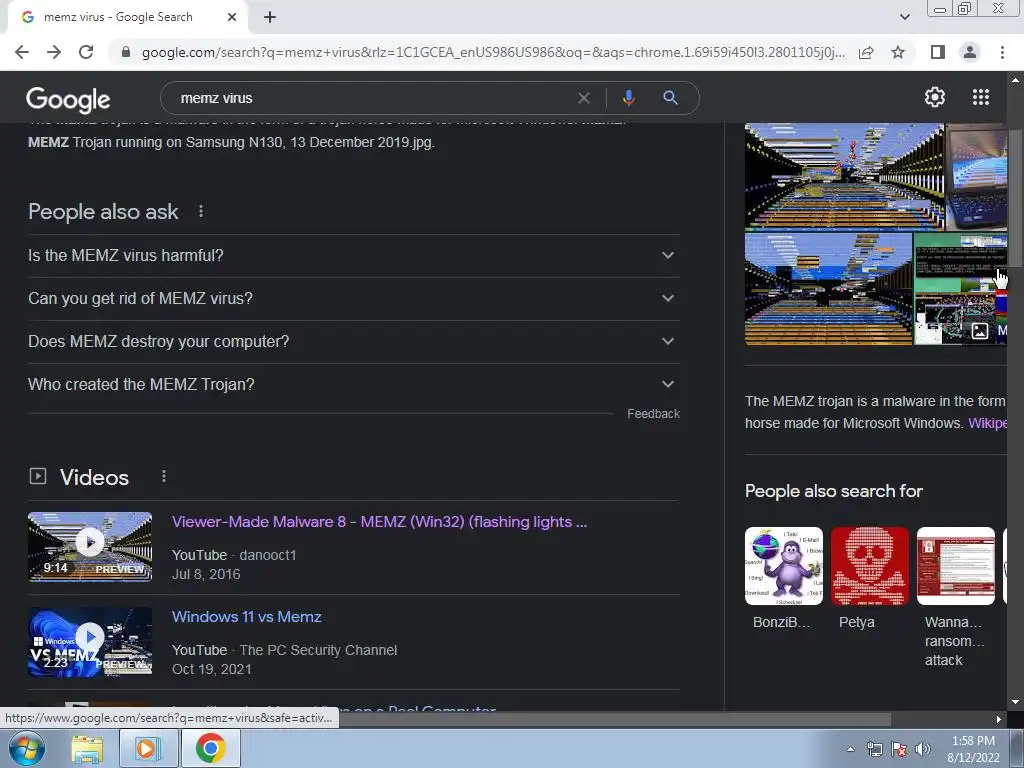Open the "Windows 11 vs Memz" link

tap(247, 616)
